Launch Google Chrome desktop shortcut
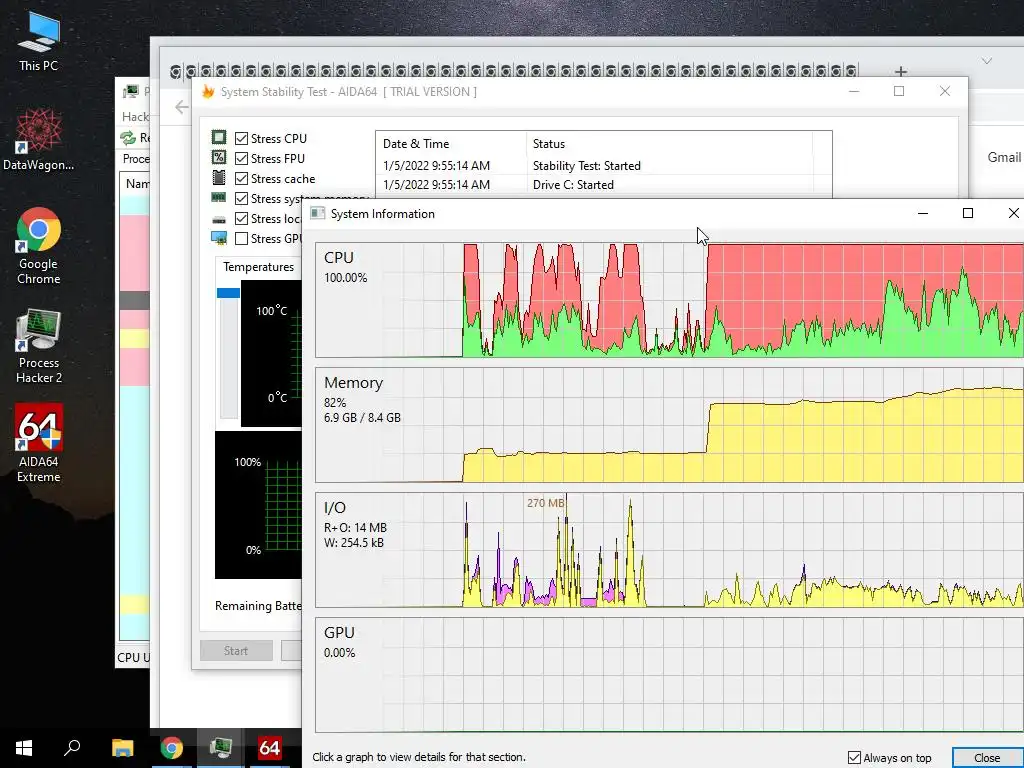 point(39,246)
